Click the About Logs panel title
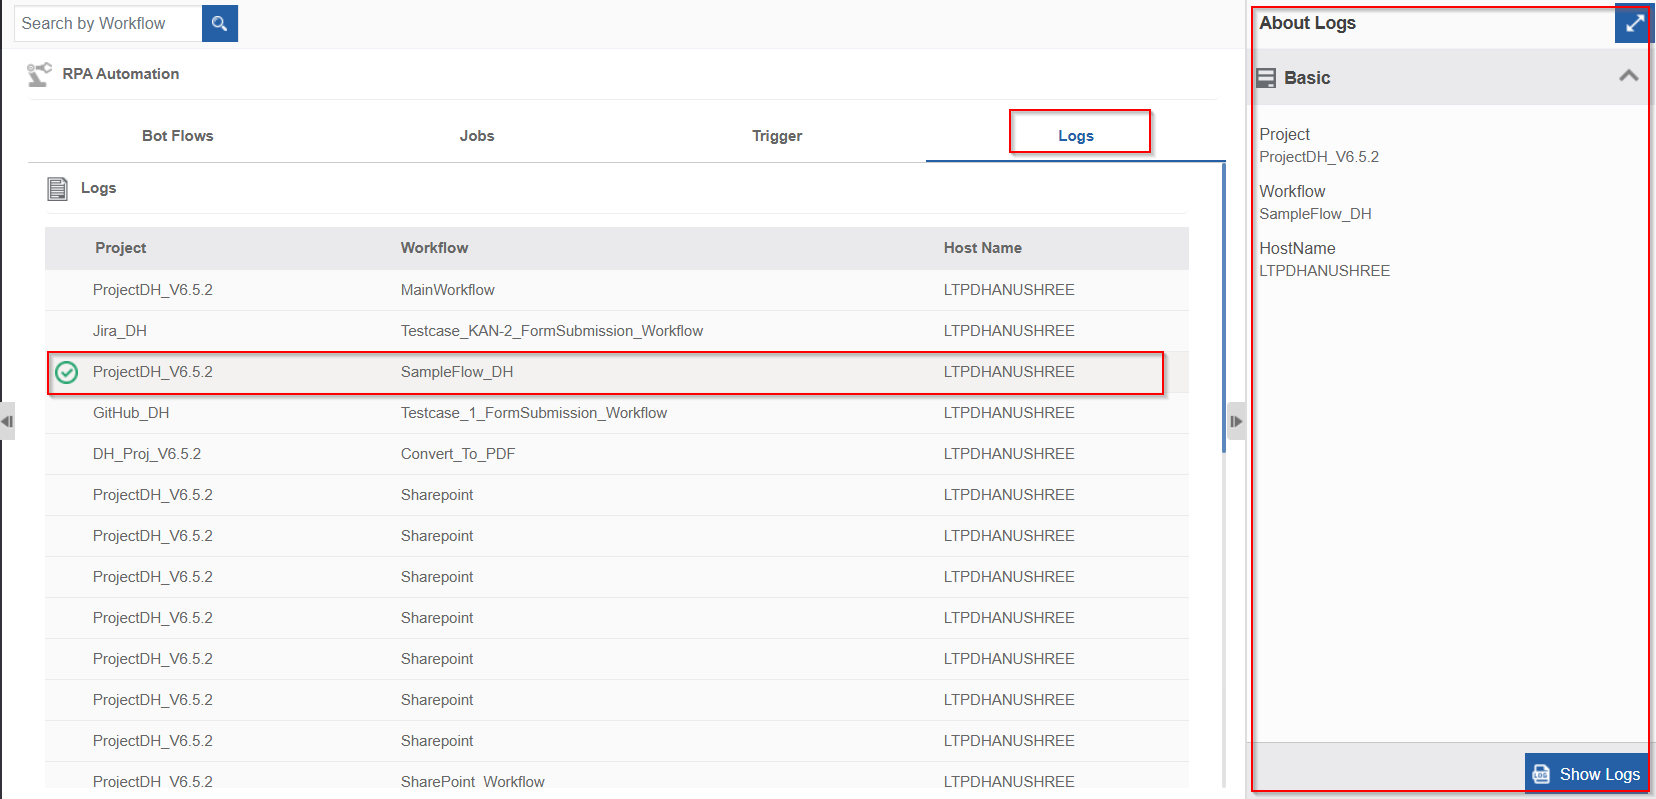Screen dimensions: 1656x799 [1307, 23]
